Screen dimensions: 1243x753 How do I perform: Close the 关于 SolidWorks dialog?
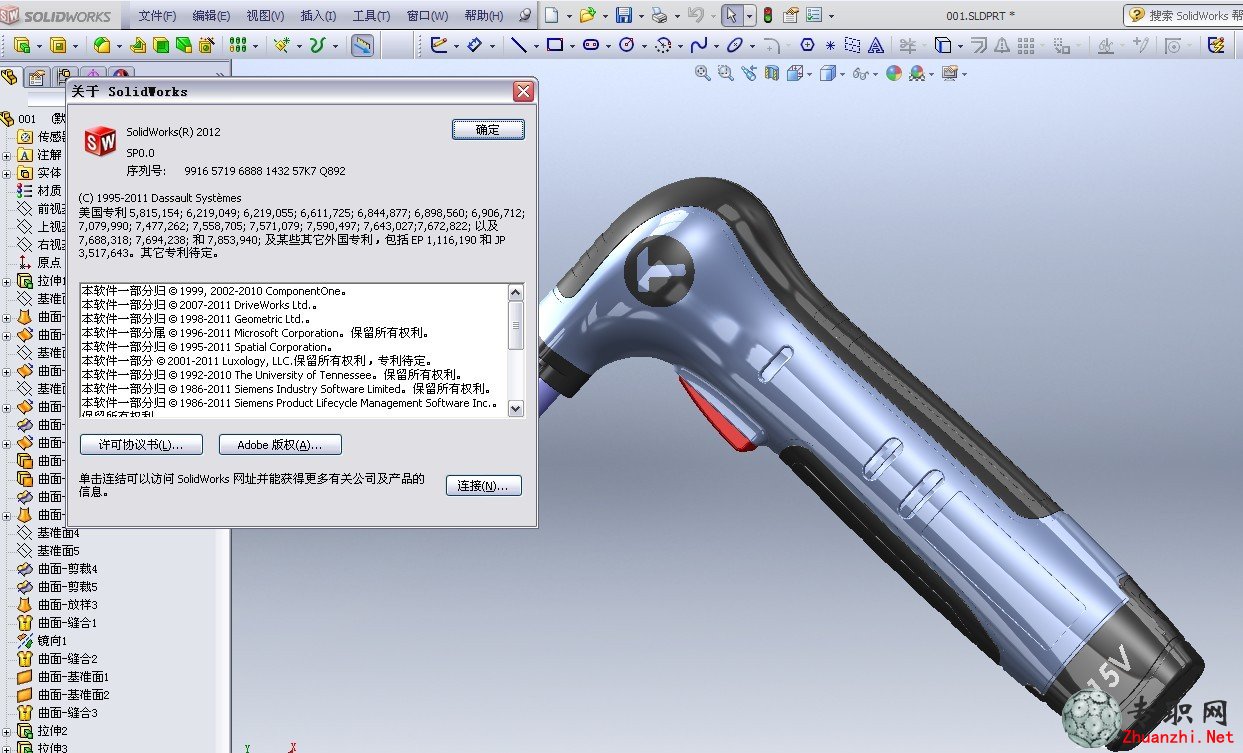(523, 91)
